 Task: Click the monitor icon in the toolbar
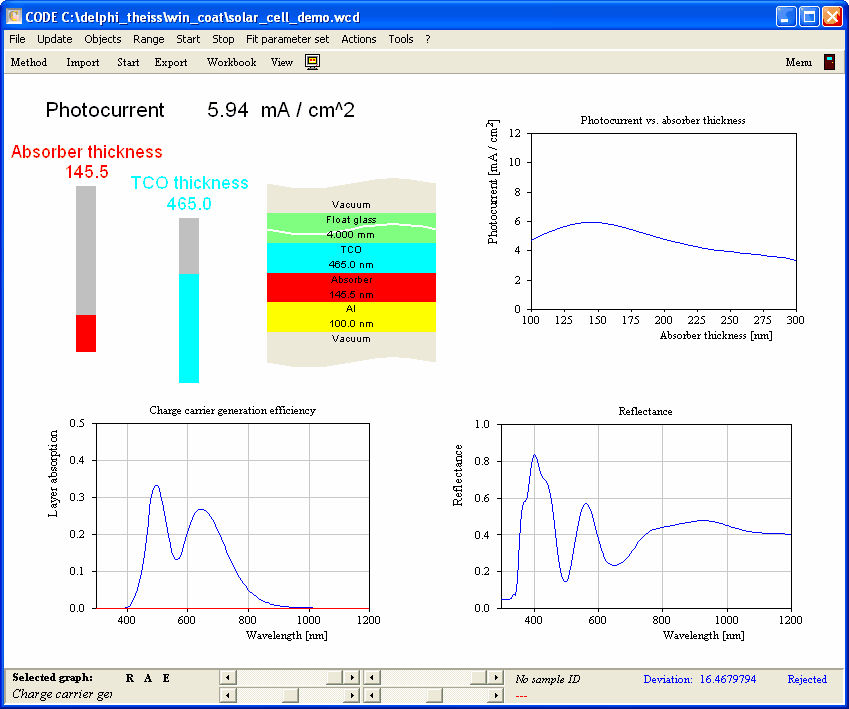[312, 62]
